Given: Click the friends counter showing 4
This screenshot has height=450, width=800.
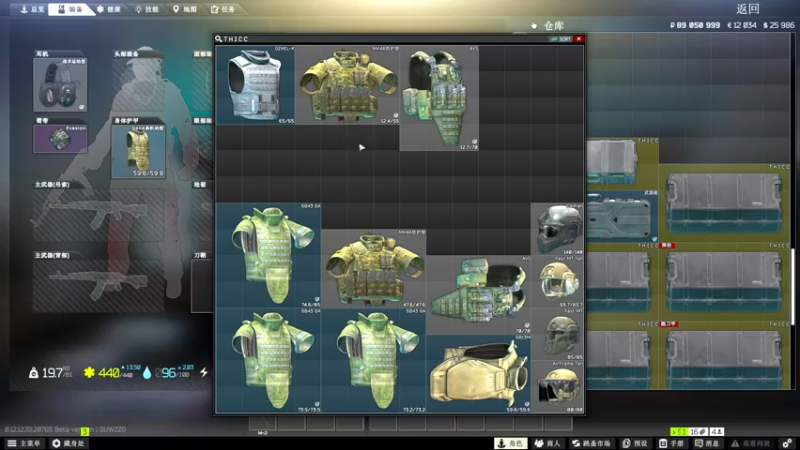Looking at the screenshot, I should click(716, 432).
